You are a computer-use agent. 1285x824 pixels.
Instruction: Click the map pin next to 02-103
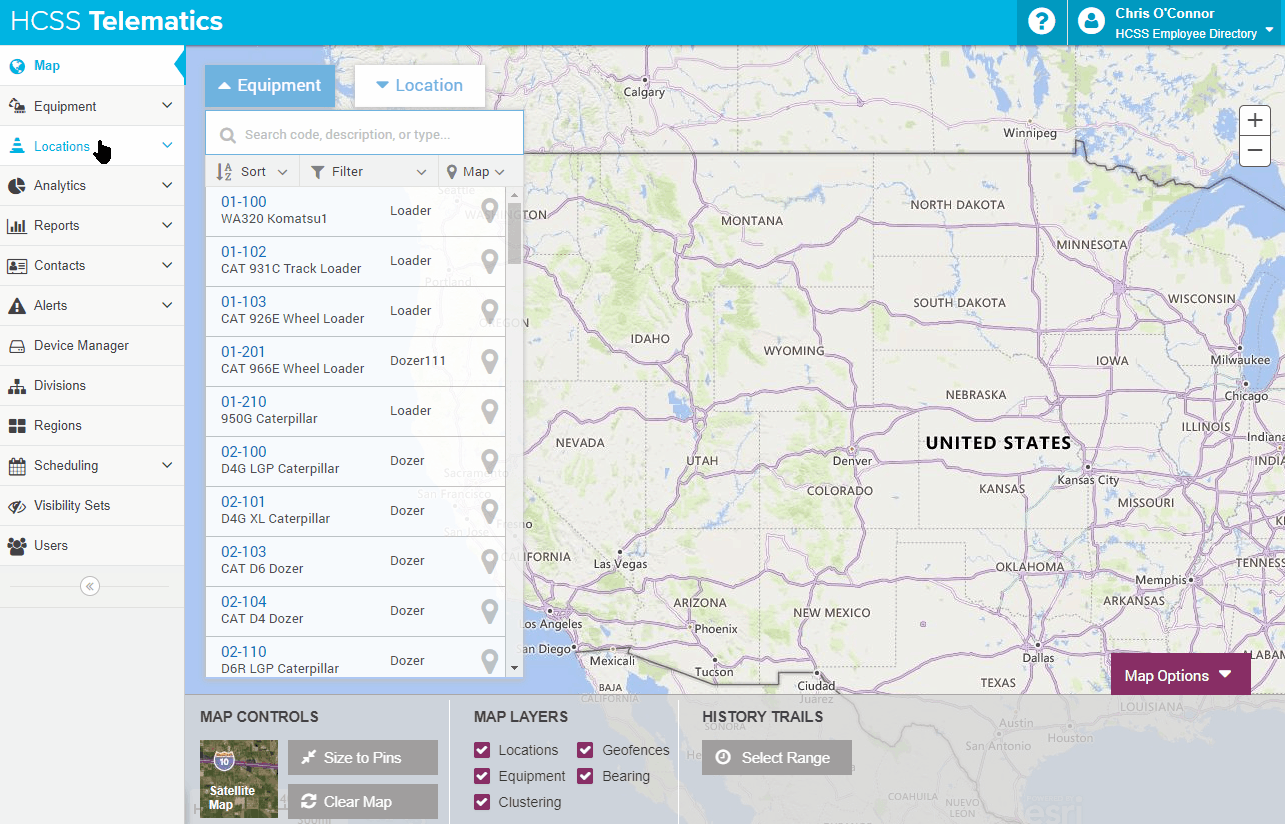(x=489, y=561)
